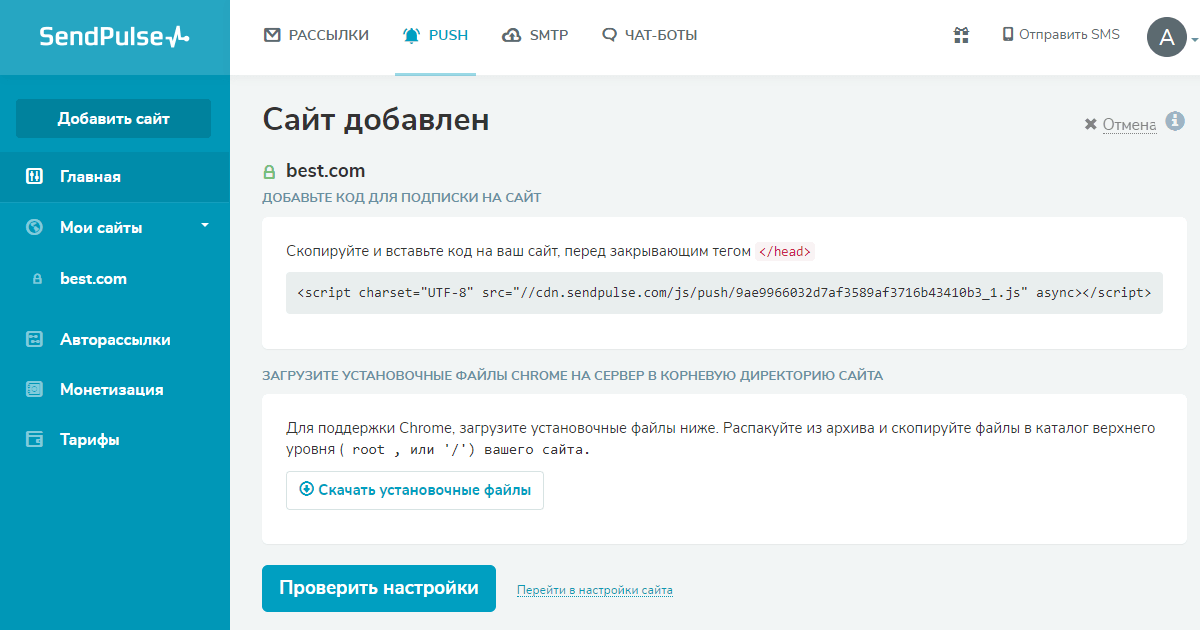This screenshot has height=630, width=1200.
Task: Click the globe icon beside Мои сайты
Action: [34, 228]
